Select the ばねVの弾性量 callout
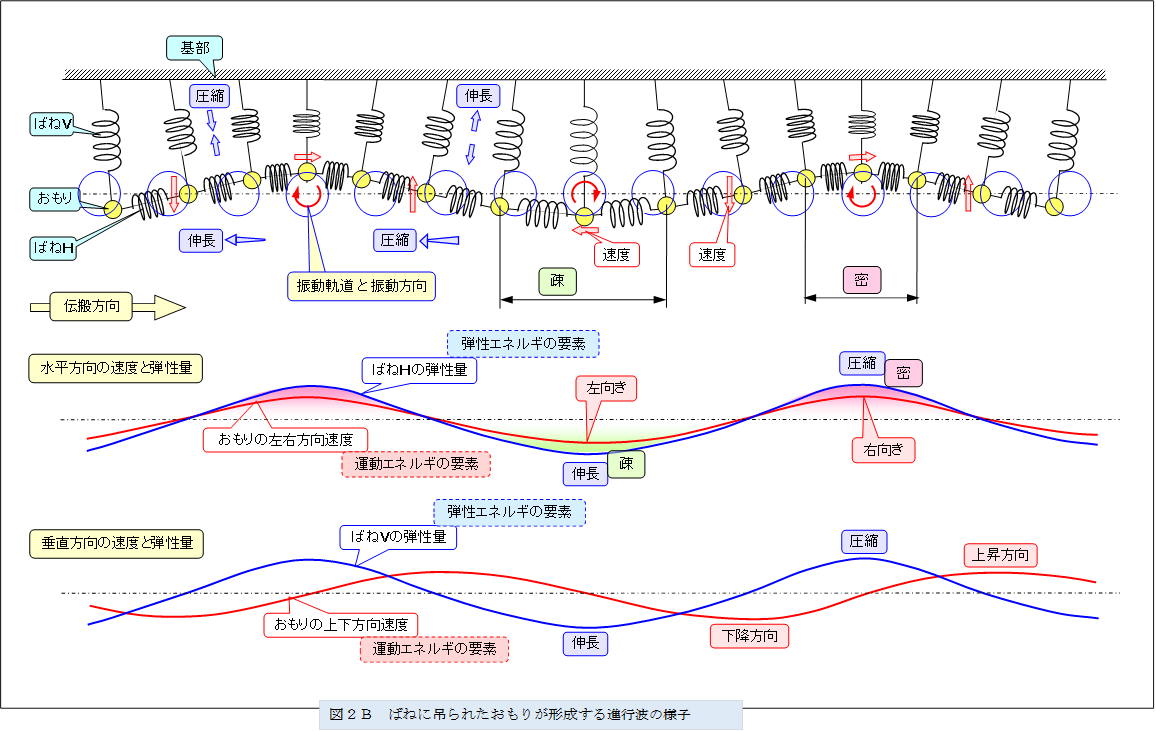This screenshot has height=731, width=1156. coord(398,537)
